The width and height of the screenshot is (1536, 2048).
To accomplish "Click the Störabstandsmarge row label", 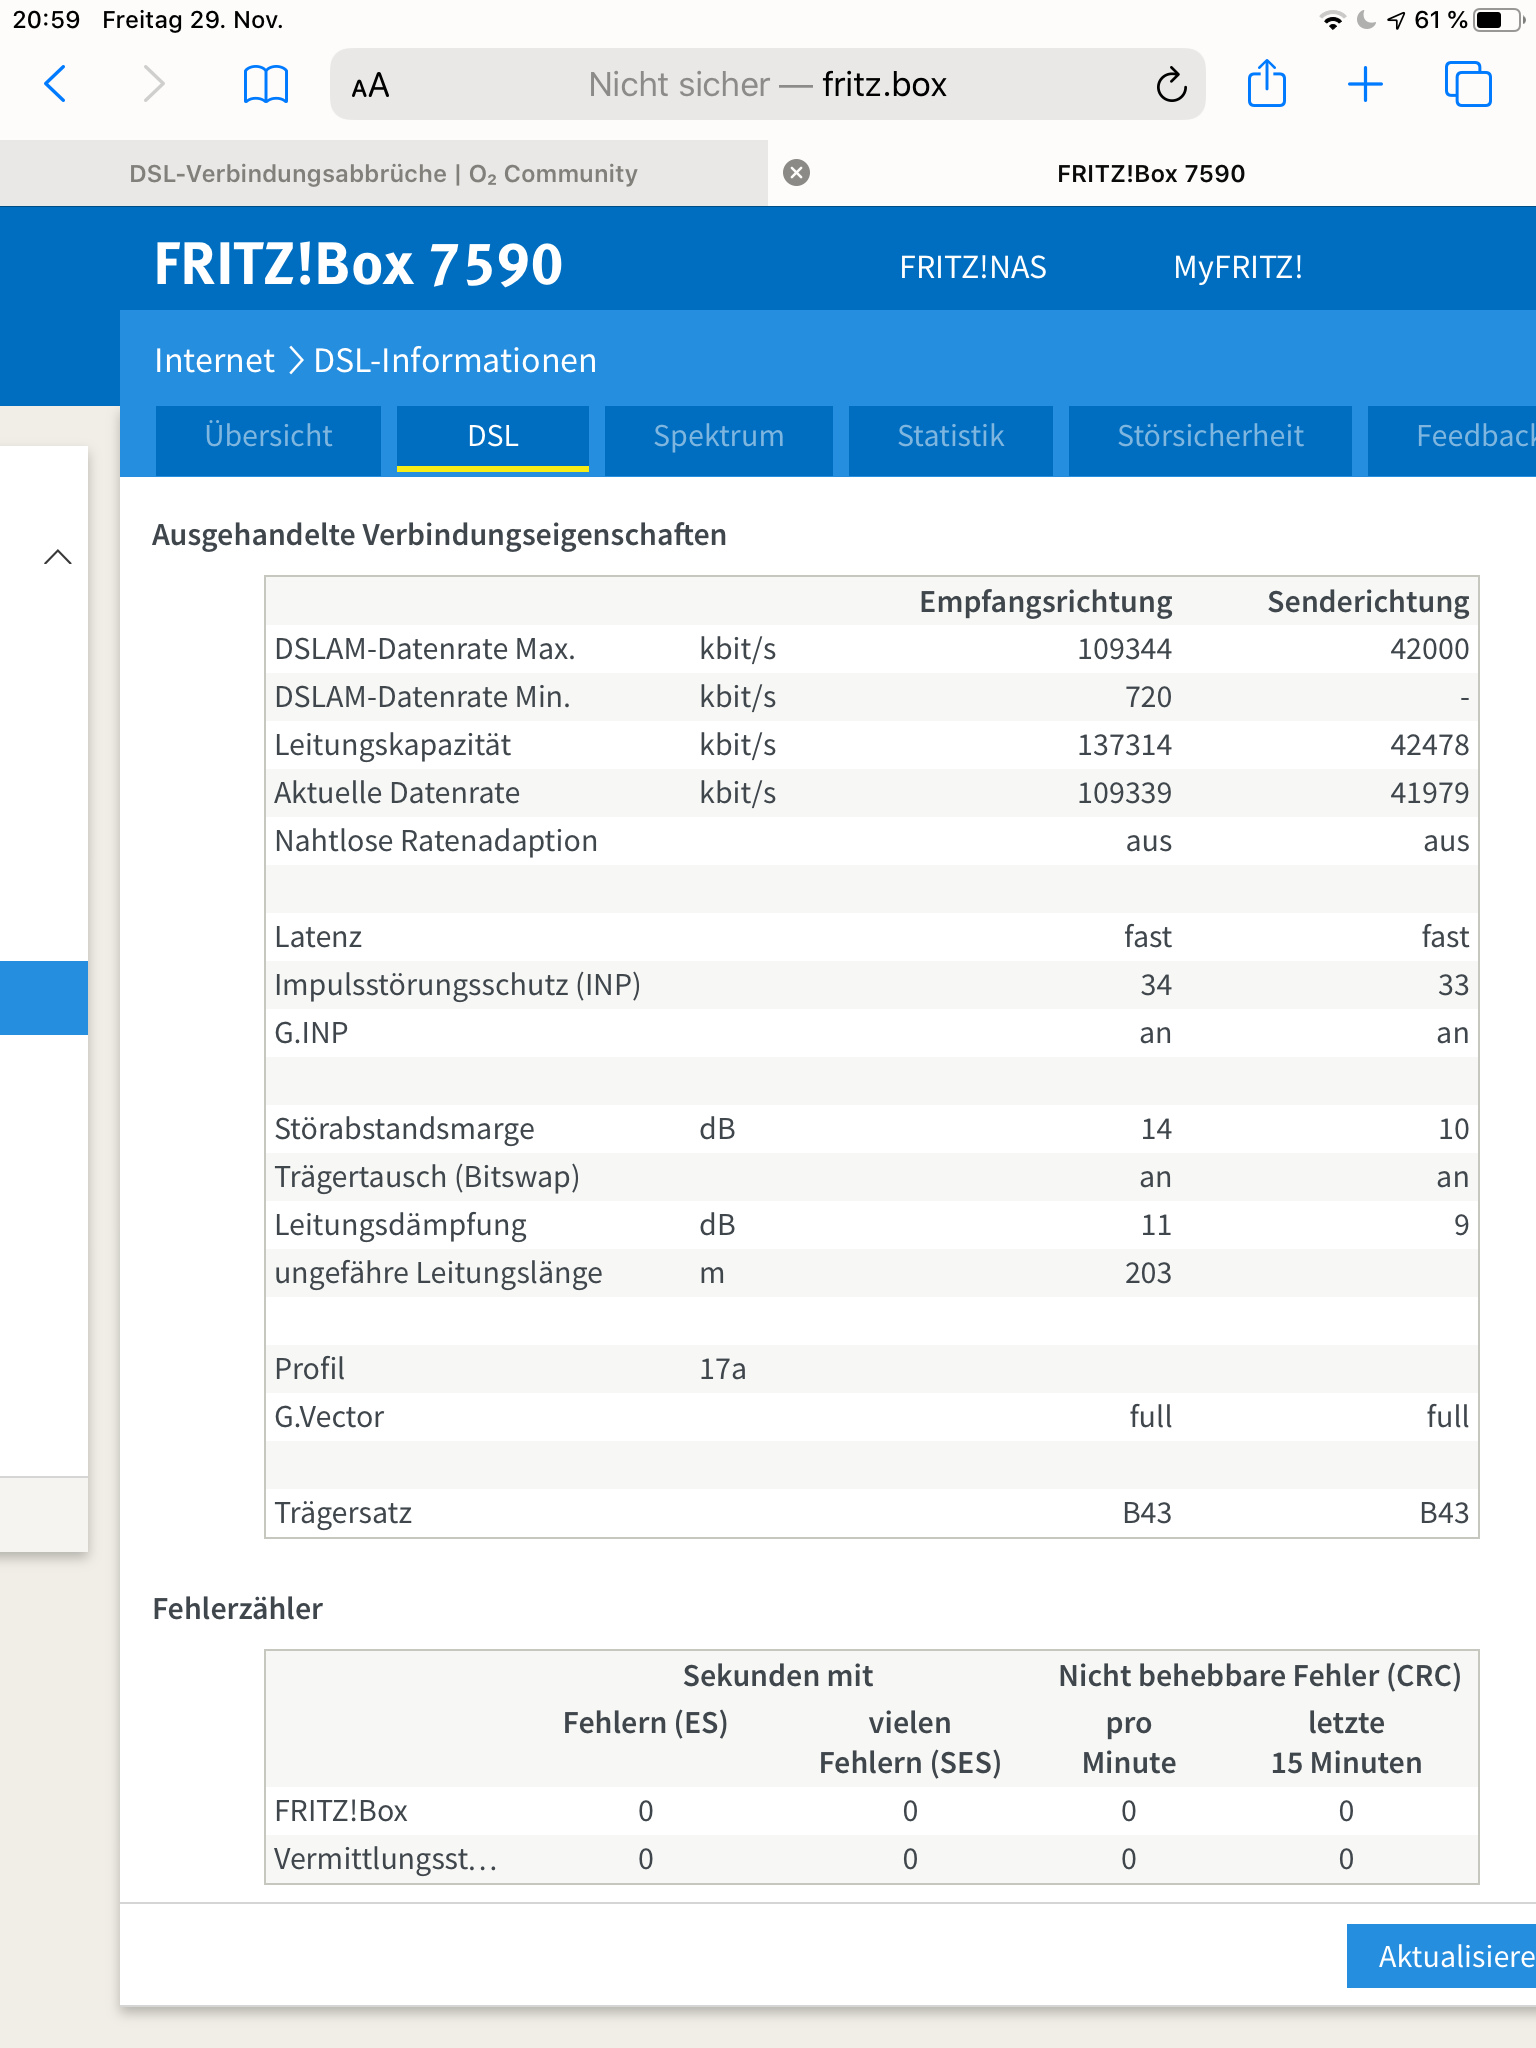I will pos(404,1129).
